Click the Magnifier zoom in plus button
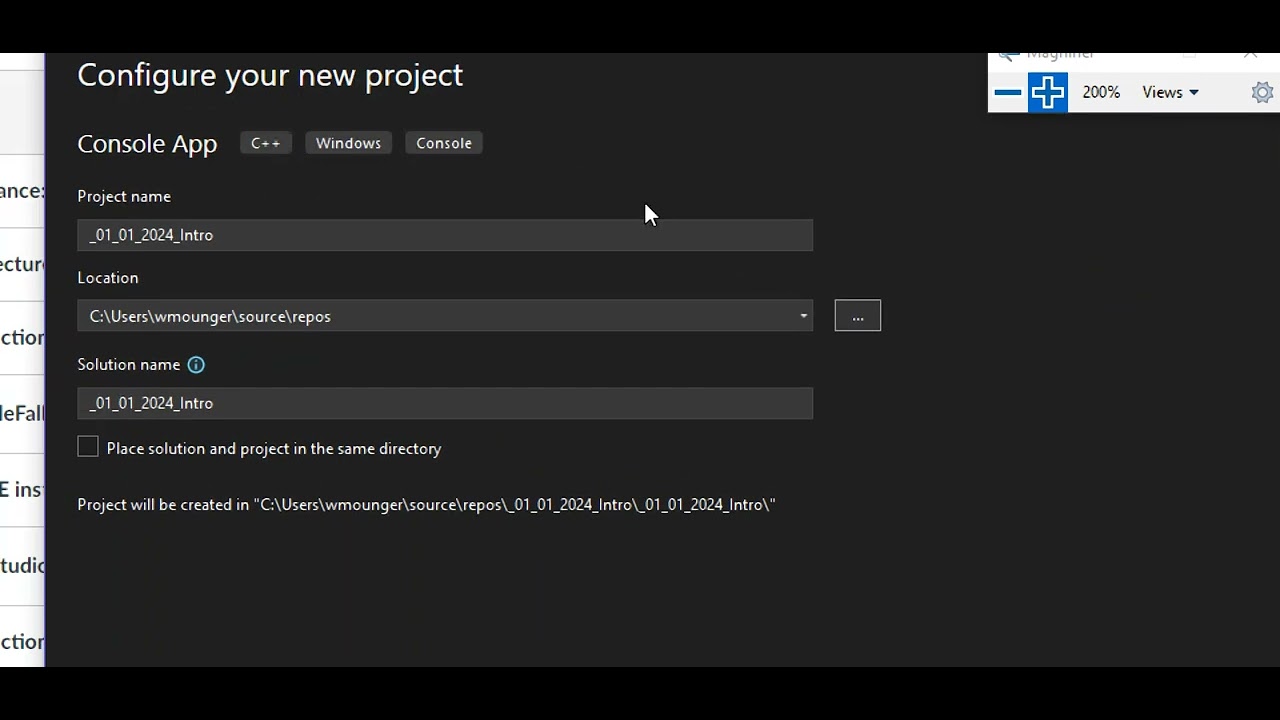This screenshot has height=720, width=1280. point(1047,93)
